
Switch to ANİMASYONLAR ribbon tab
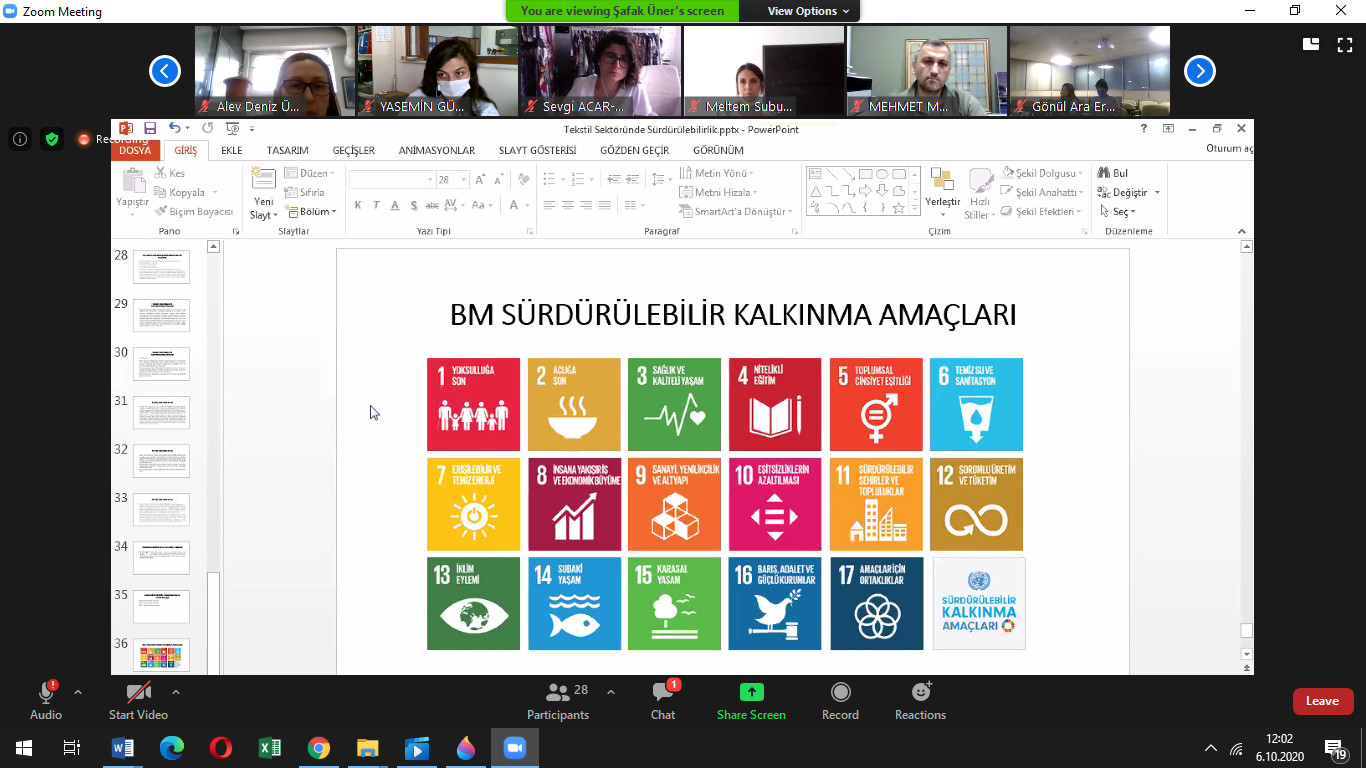pyautogui.click(x=437, y=150)
